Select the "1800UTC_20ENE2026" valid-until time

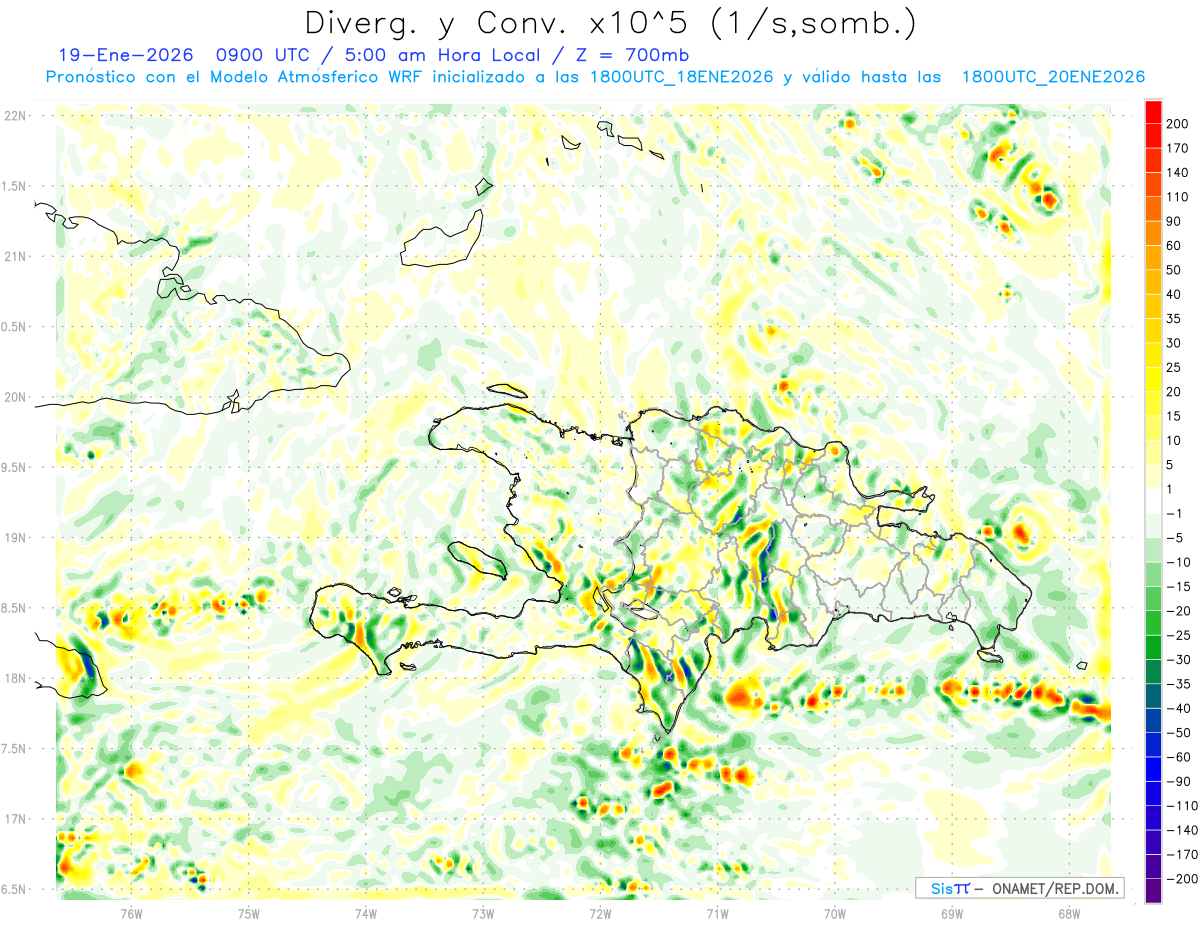1053,77
